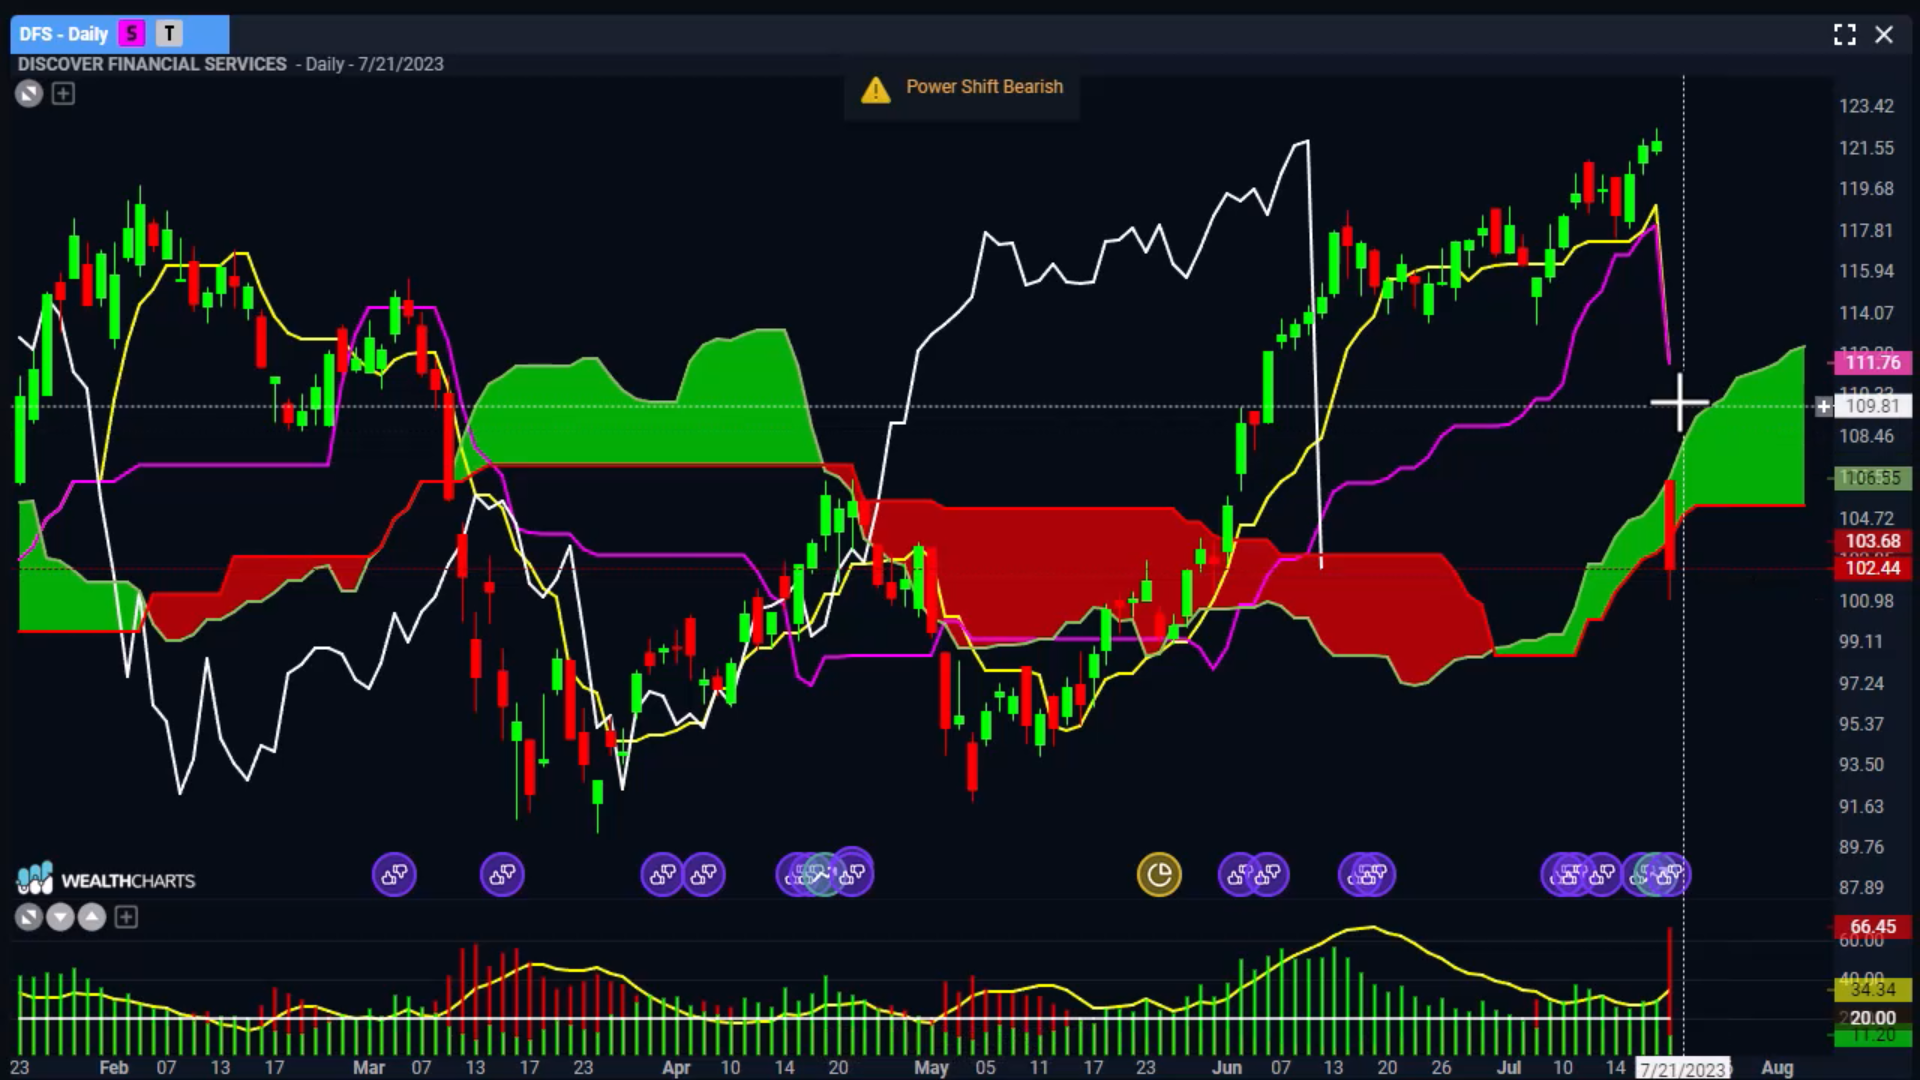Click the 121.55 value on price axis
1920x1080 pixels.
click(1866, 148)
